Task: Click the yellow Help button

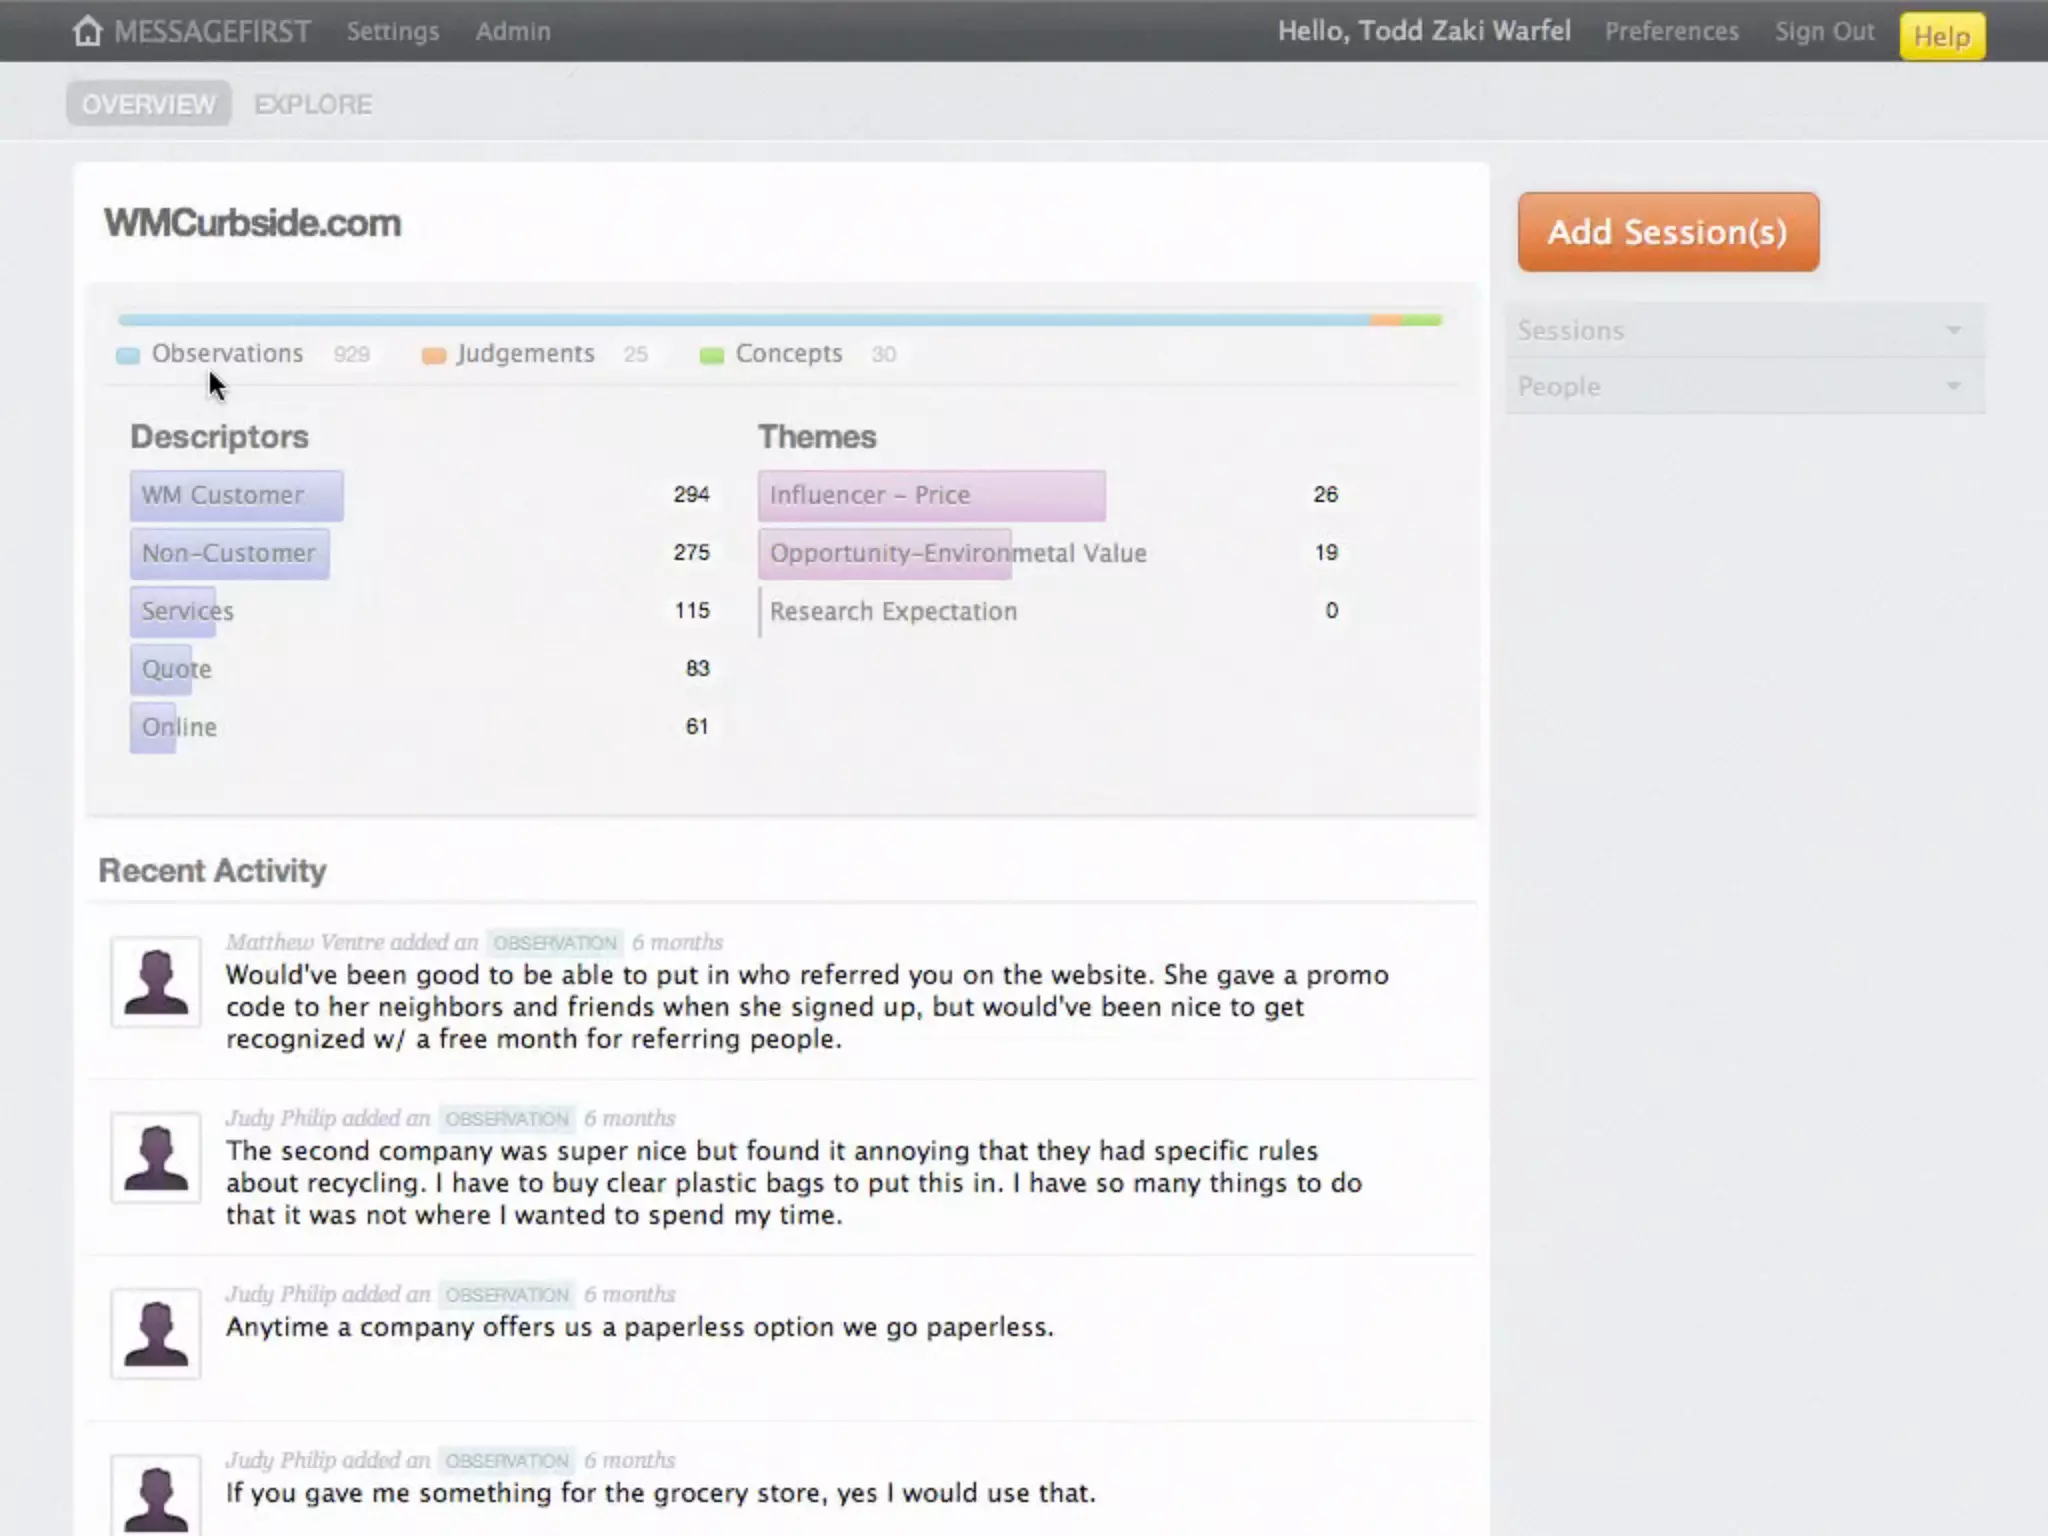Action: (1941, 36)
